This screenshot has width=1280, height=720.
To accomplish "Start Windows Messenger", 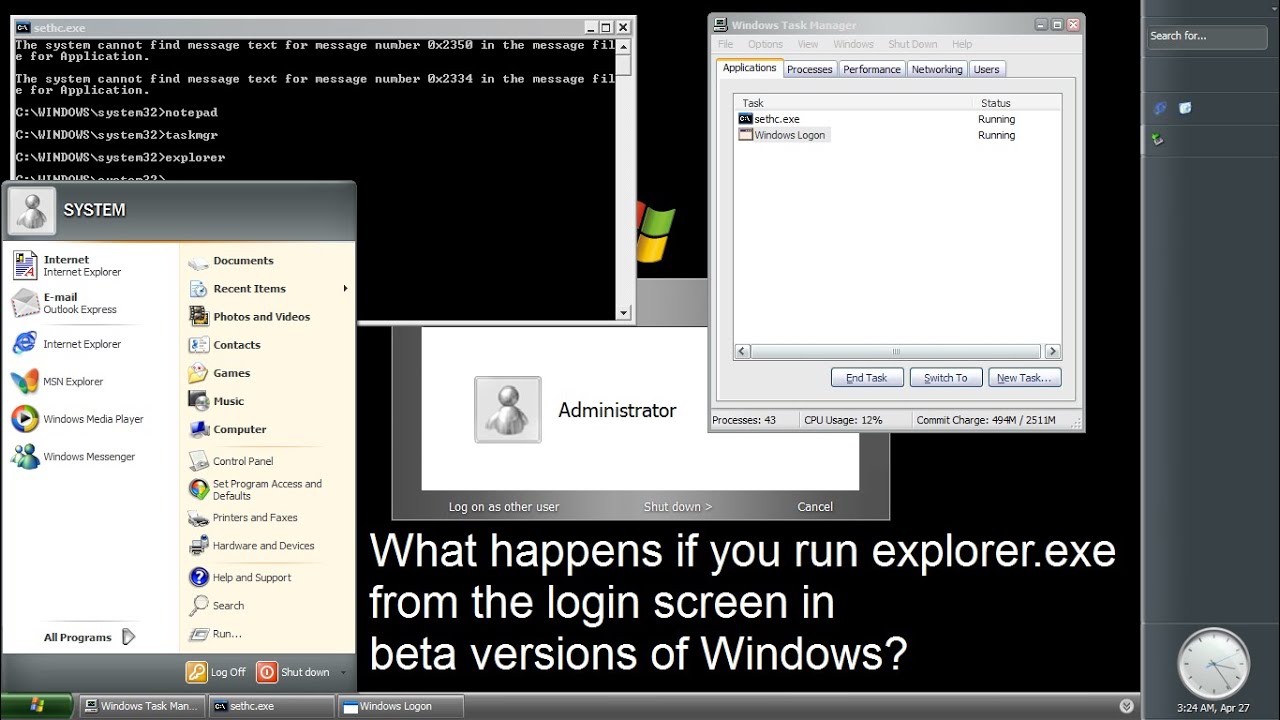I will tap(74, 456).
